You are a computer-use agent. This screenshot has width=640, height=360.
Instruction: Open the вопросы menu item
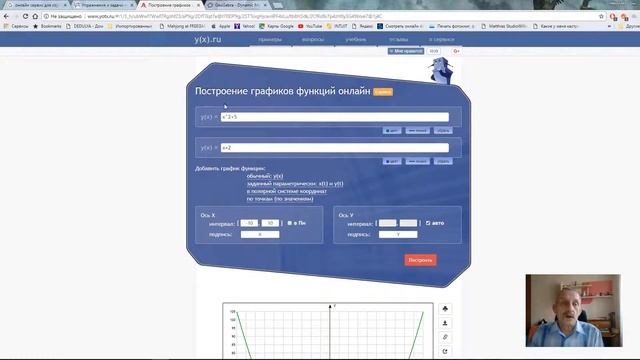tap(313, 40)
